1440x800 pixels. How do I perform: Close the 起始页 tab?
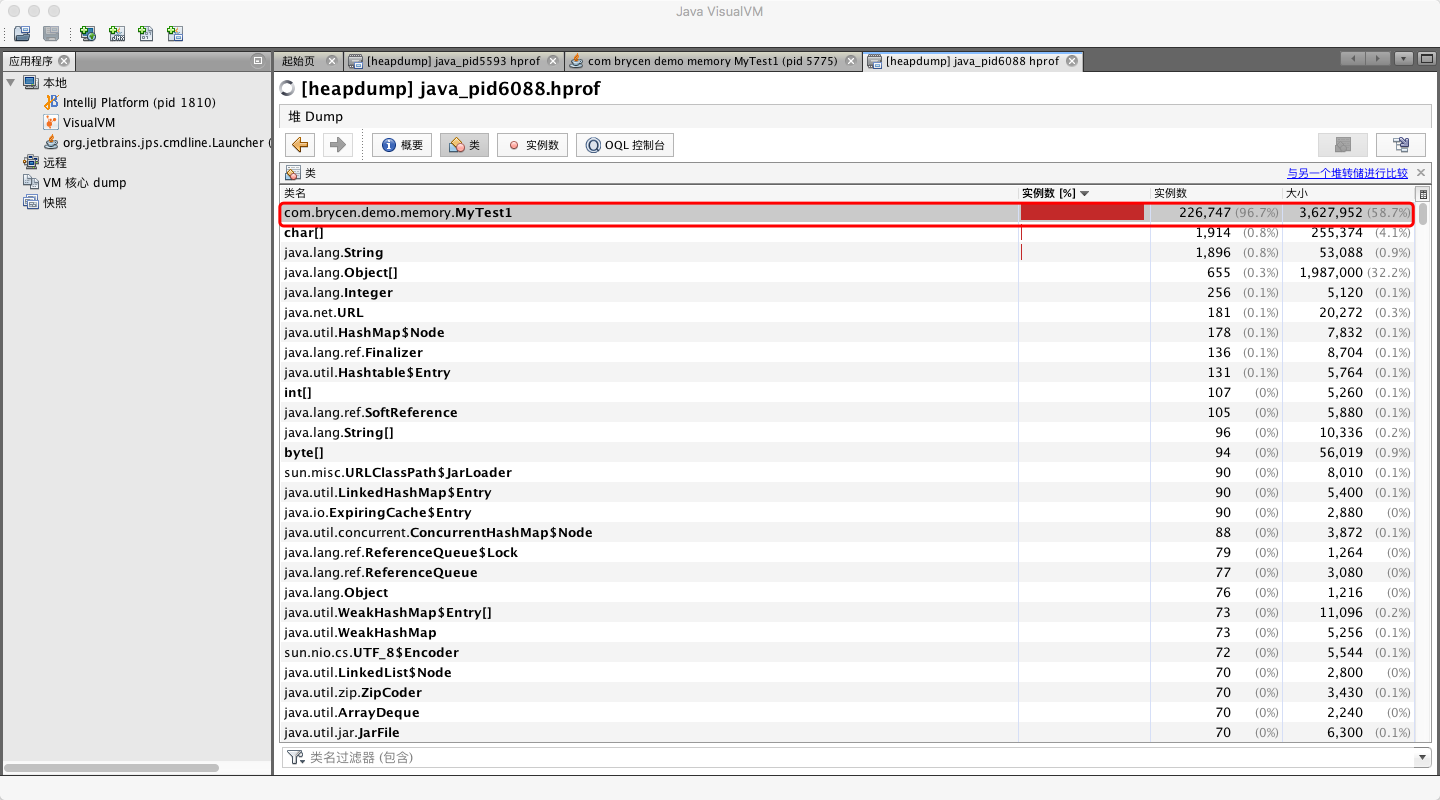click(x=333, y=61)
